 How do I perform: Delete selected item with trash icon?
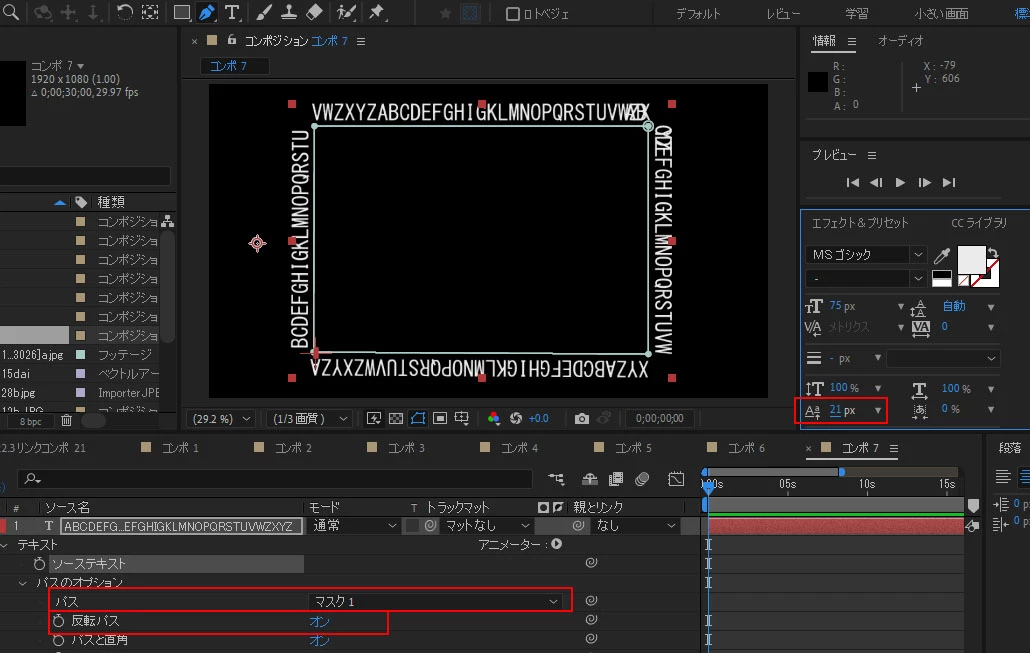(66, 420)
